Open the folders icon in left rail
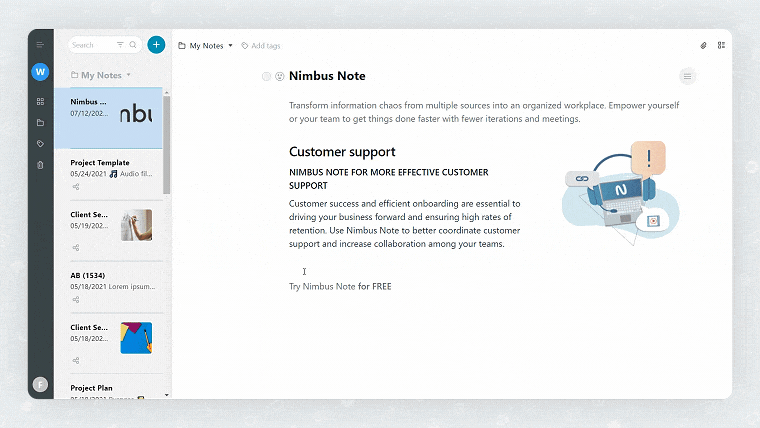The height and width of the screenshot is (428, 760). [40, 123]
